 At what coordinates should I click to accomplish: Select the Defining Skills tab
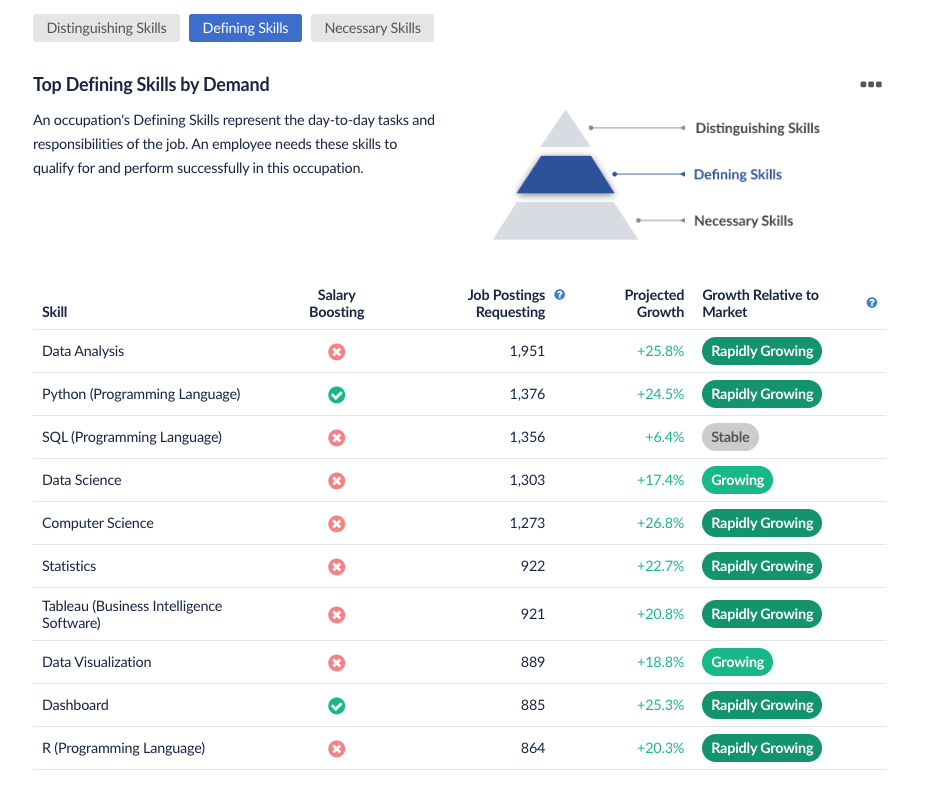pos(245,28)
